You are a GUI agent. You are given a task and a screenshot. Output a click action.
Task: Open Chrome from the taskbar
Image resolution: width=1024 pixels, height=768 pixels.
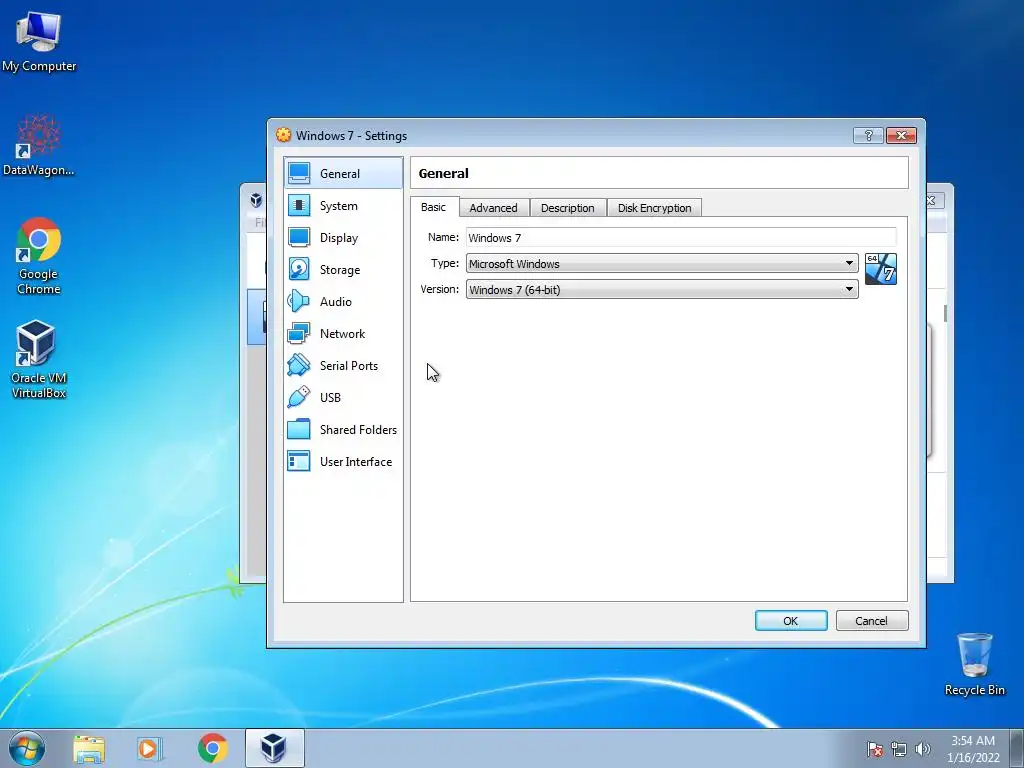tap(212, 748)
